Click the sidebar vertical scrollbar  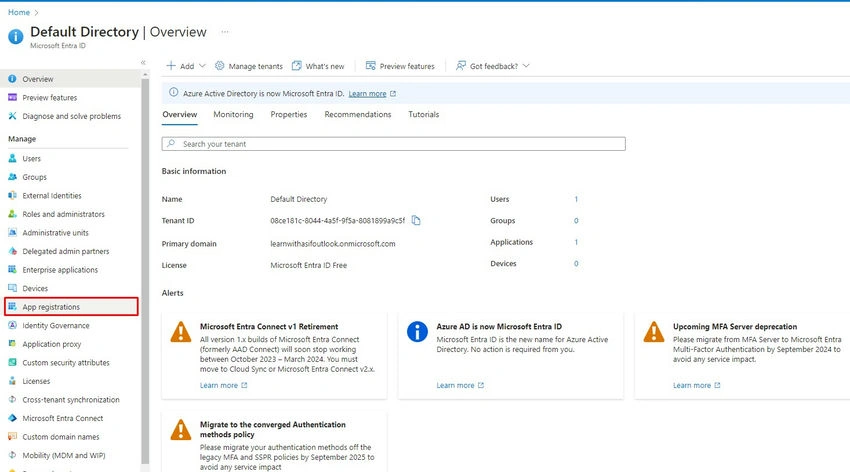tap(145, 271)
